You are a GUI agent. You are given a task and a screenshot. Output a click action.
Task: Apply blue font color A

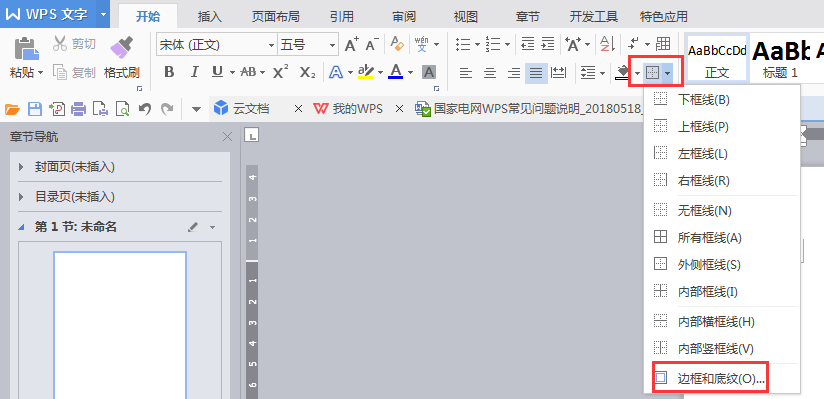click(396, 72)
